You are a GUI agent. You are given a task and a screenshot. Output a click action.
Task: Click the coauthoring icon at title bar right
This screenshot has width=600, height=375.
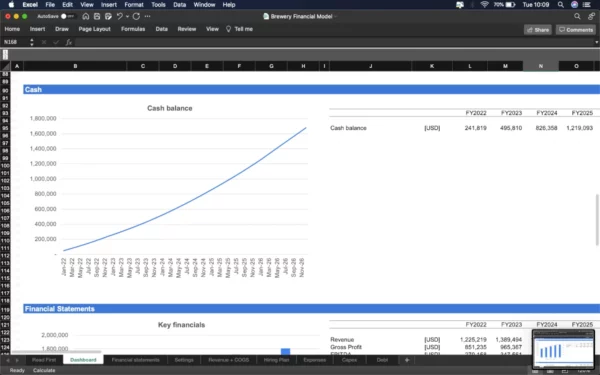pyautogui.click(x=591, y=16)
